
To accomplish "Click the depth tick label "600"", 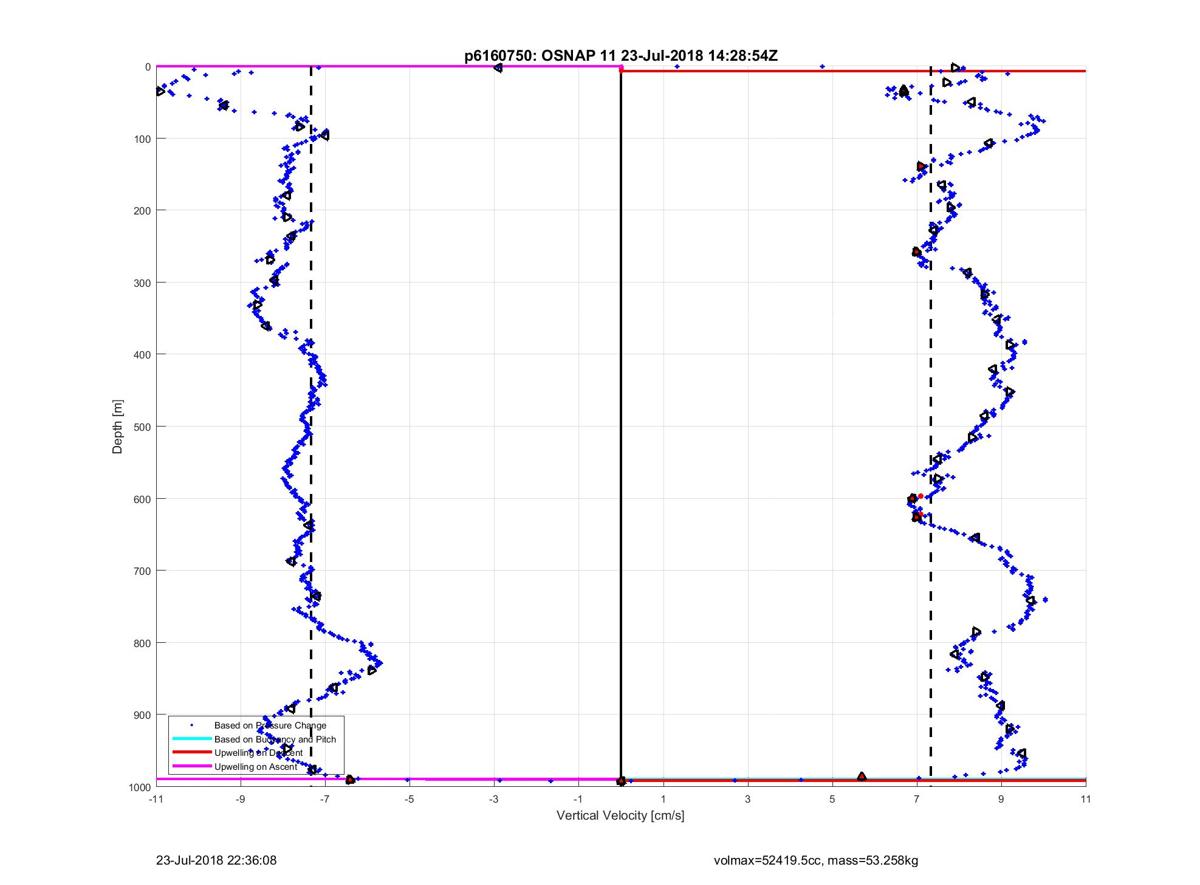I will click(x=142, y=499).
